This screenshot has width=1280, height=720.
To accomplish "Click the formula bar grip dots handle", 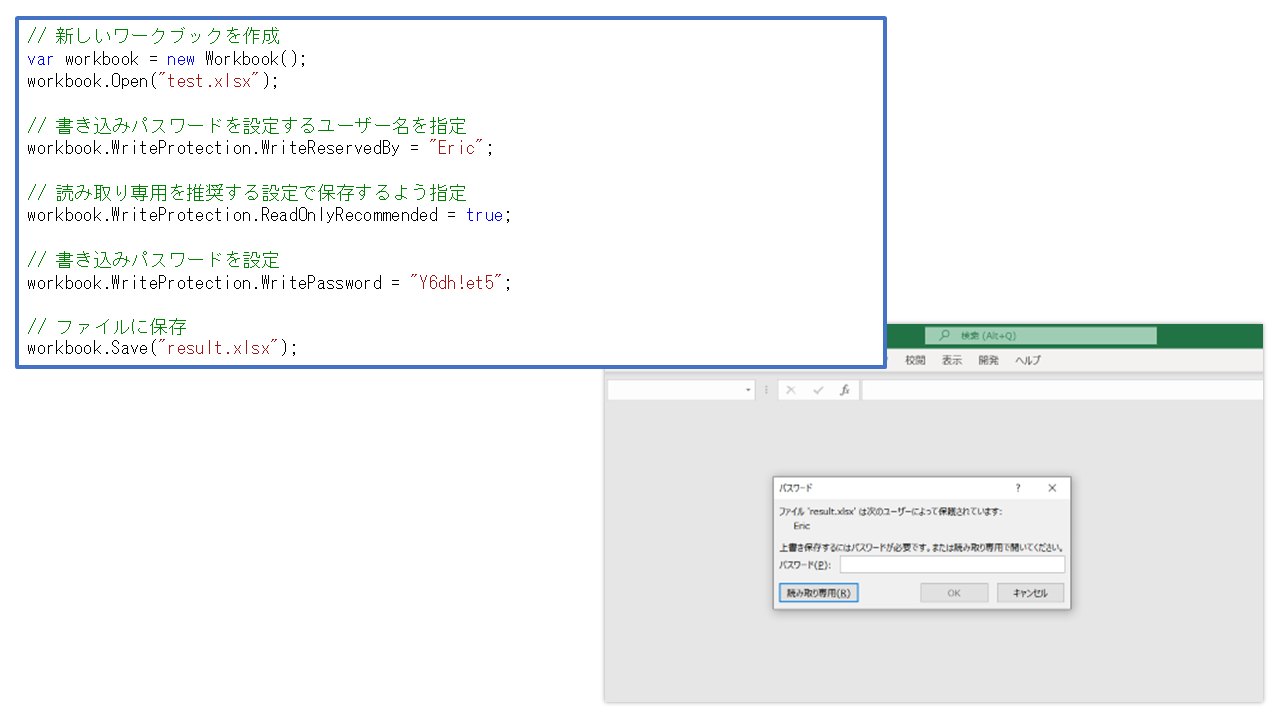I will [767, 390].
